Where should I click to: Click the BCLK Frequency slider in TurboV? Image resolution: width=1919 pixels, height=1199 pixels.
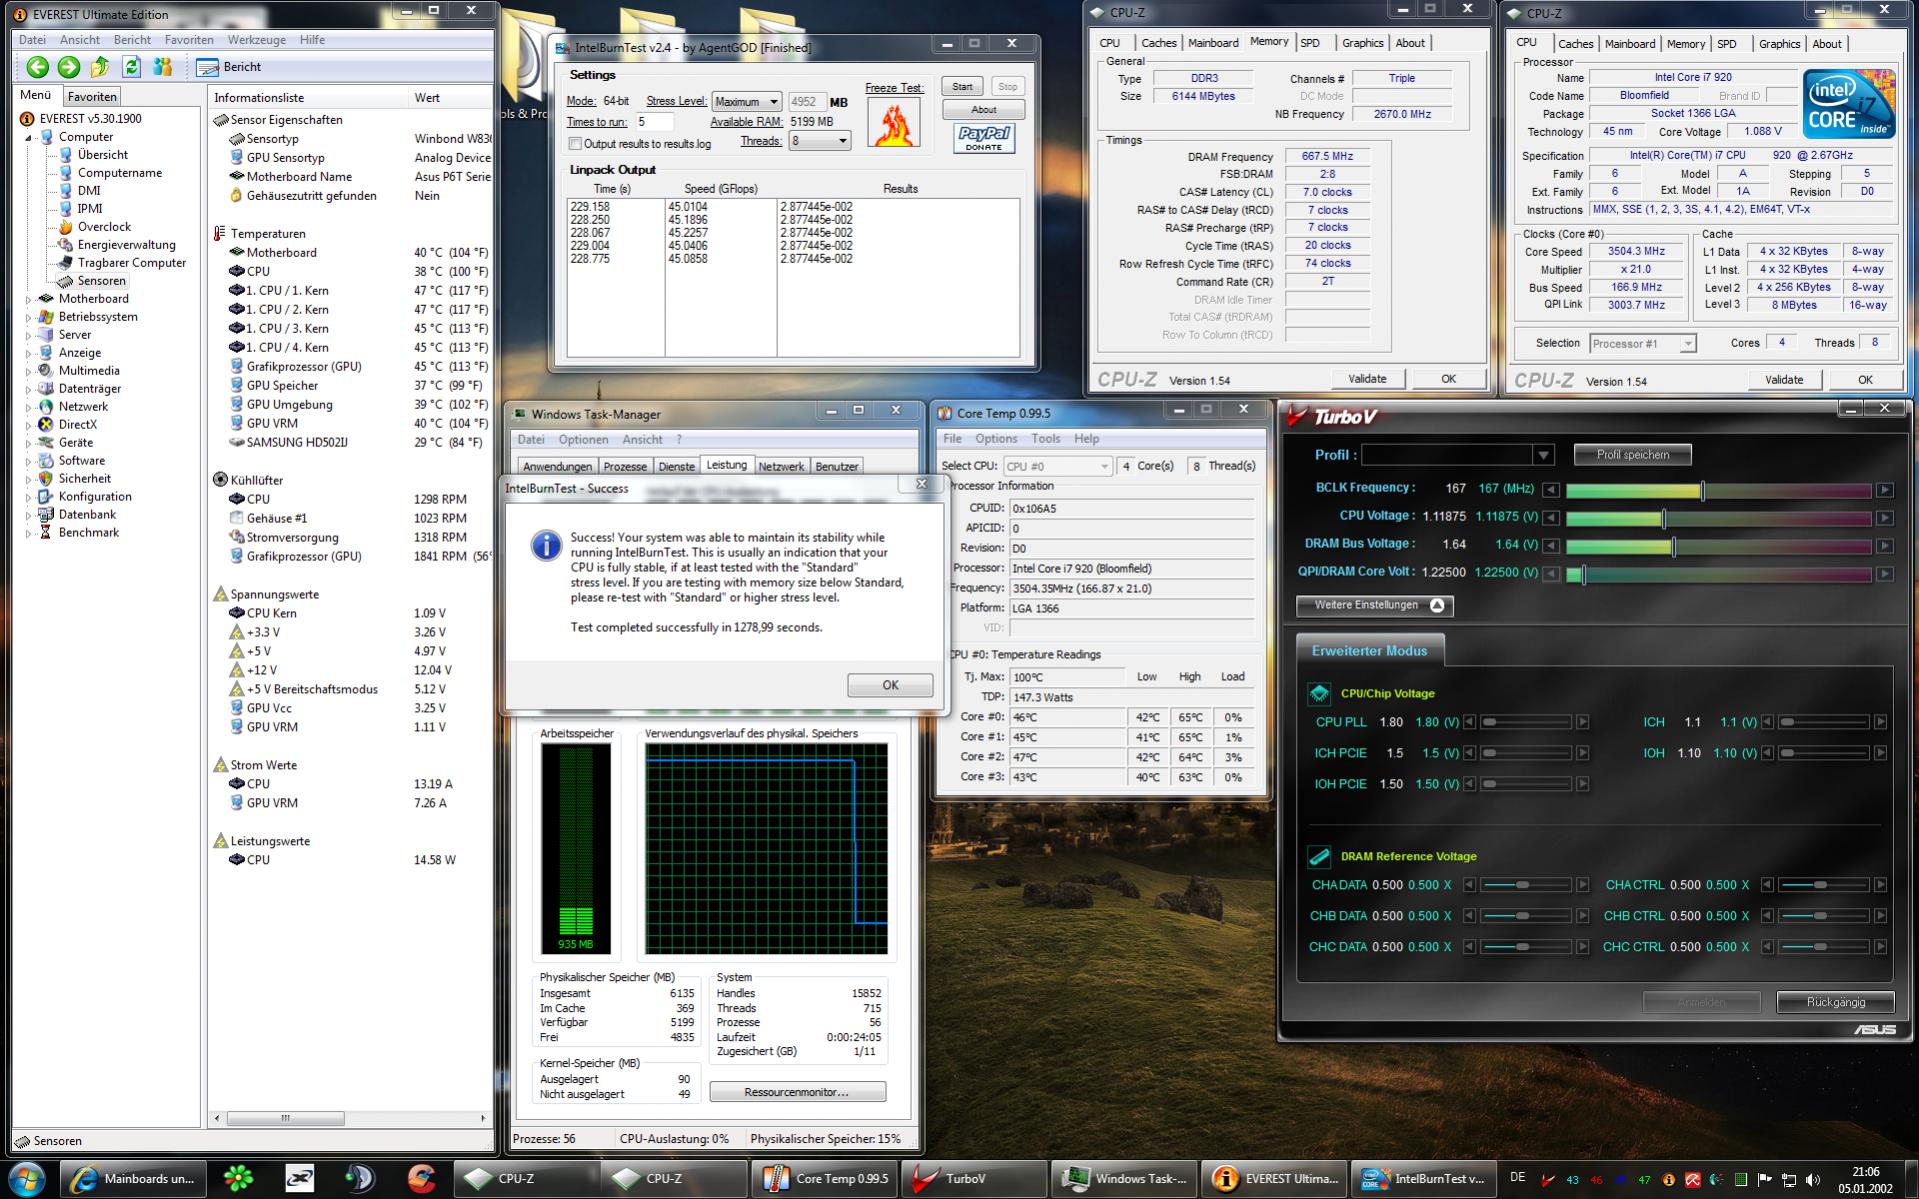click(x=1718, y=490)
